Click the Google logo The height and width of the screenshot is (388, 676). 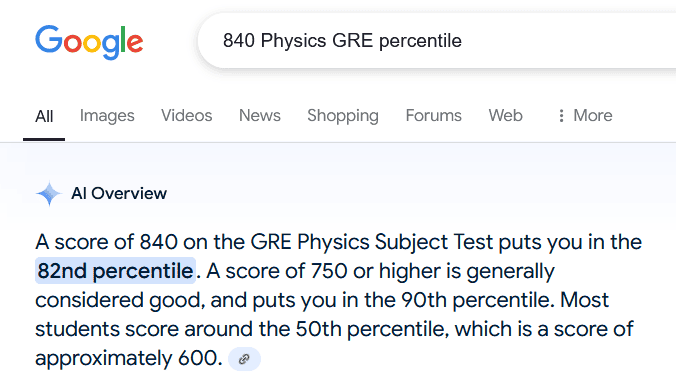coord(89,42)
